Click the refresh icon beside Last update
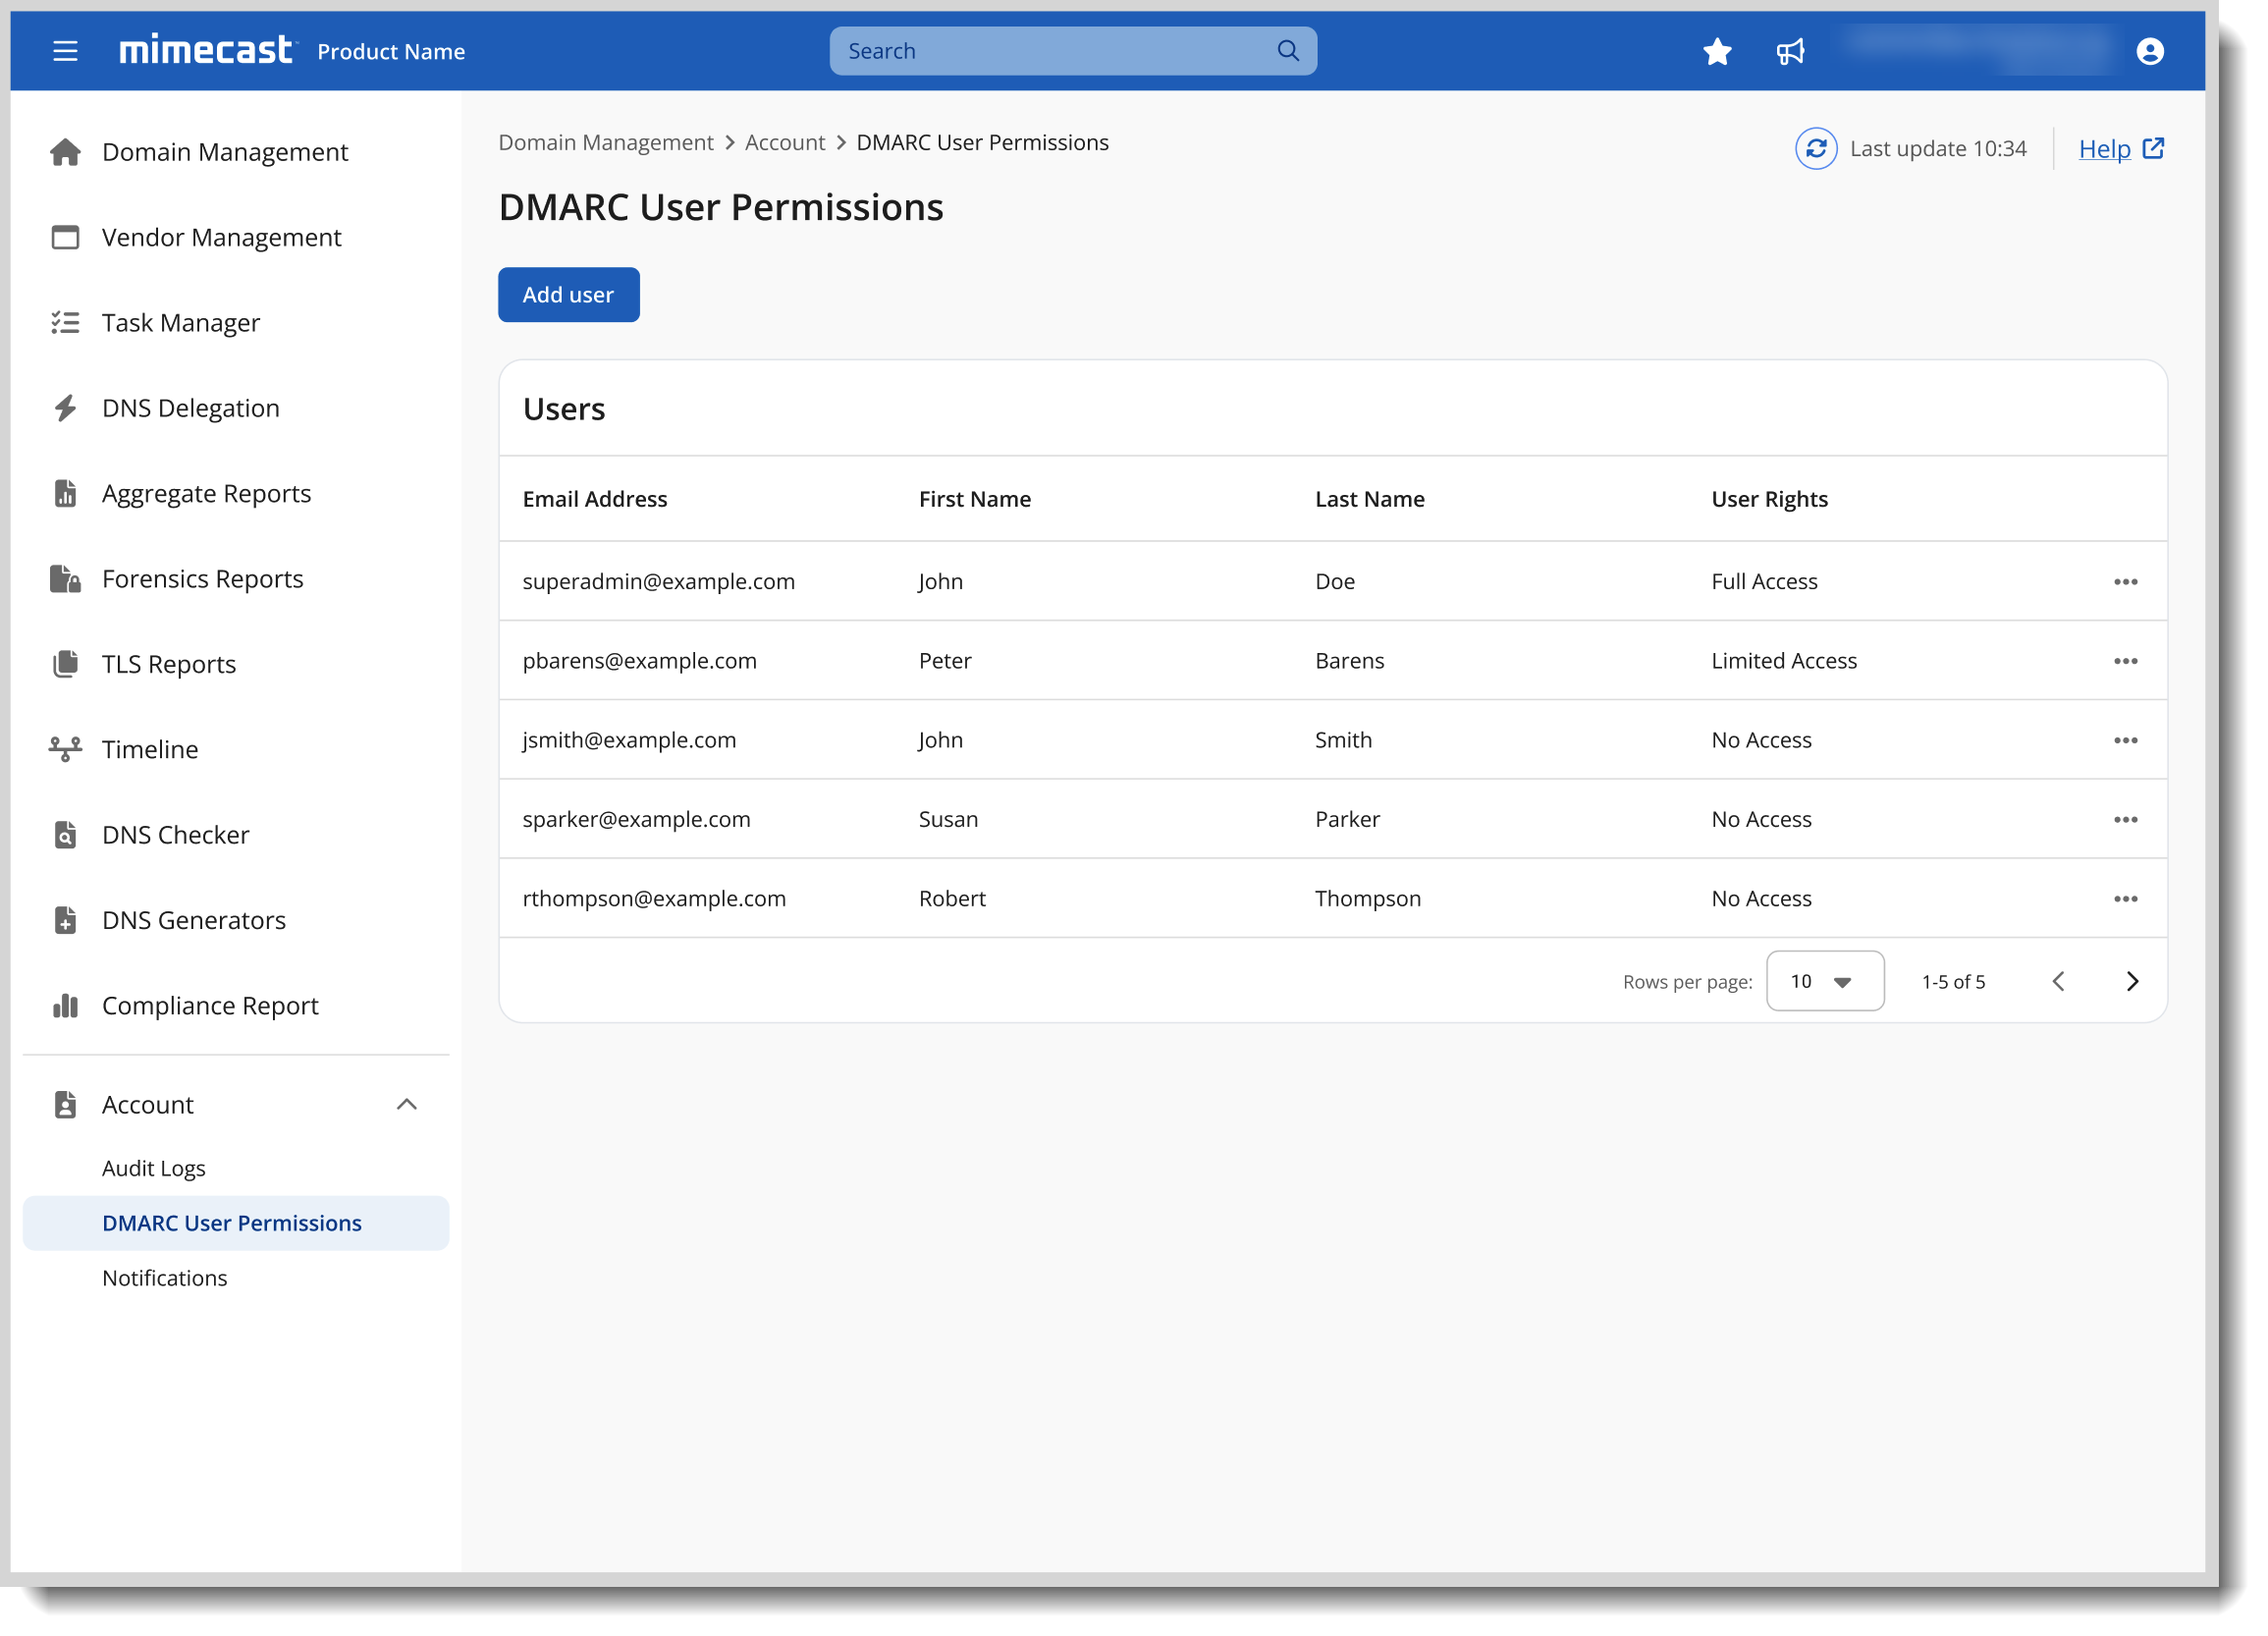 [1816, 149]
